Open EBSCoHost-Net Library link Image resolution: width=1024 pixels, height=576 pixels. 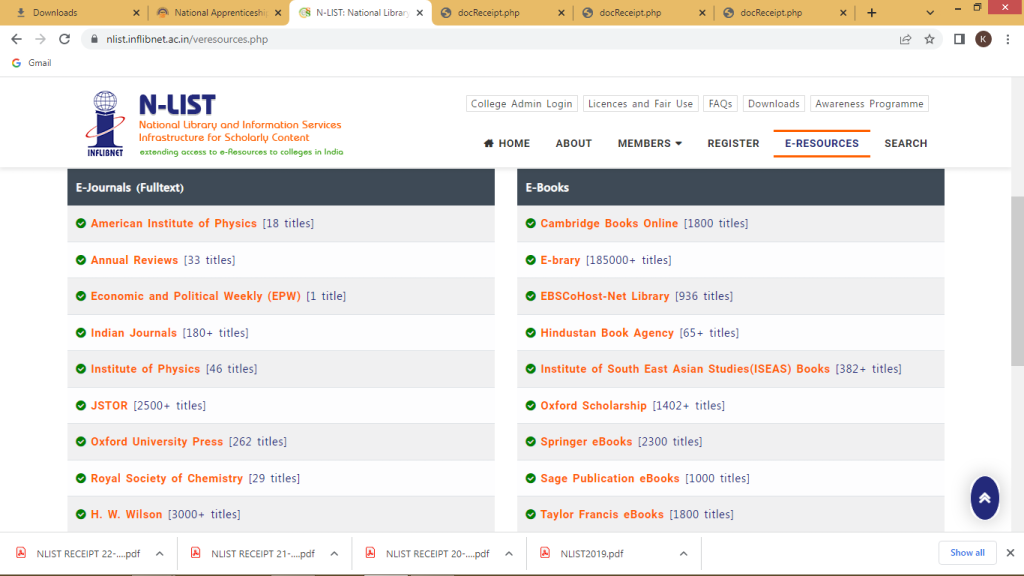[605, 296]
